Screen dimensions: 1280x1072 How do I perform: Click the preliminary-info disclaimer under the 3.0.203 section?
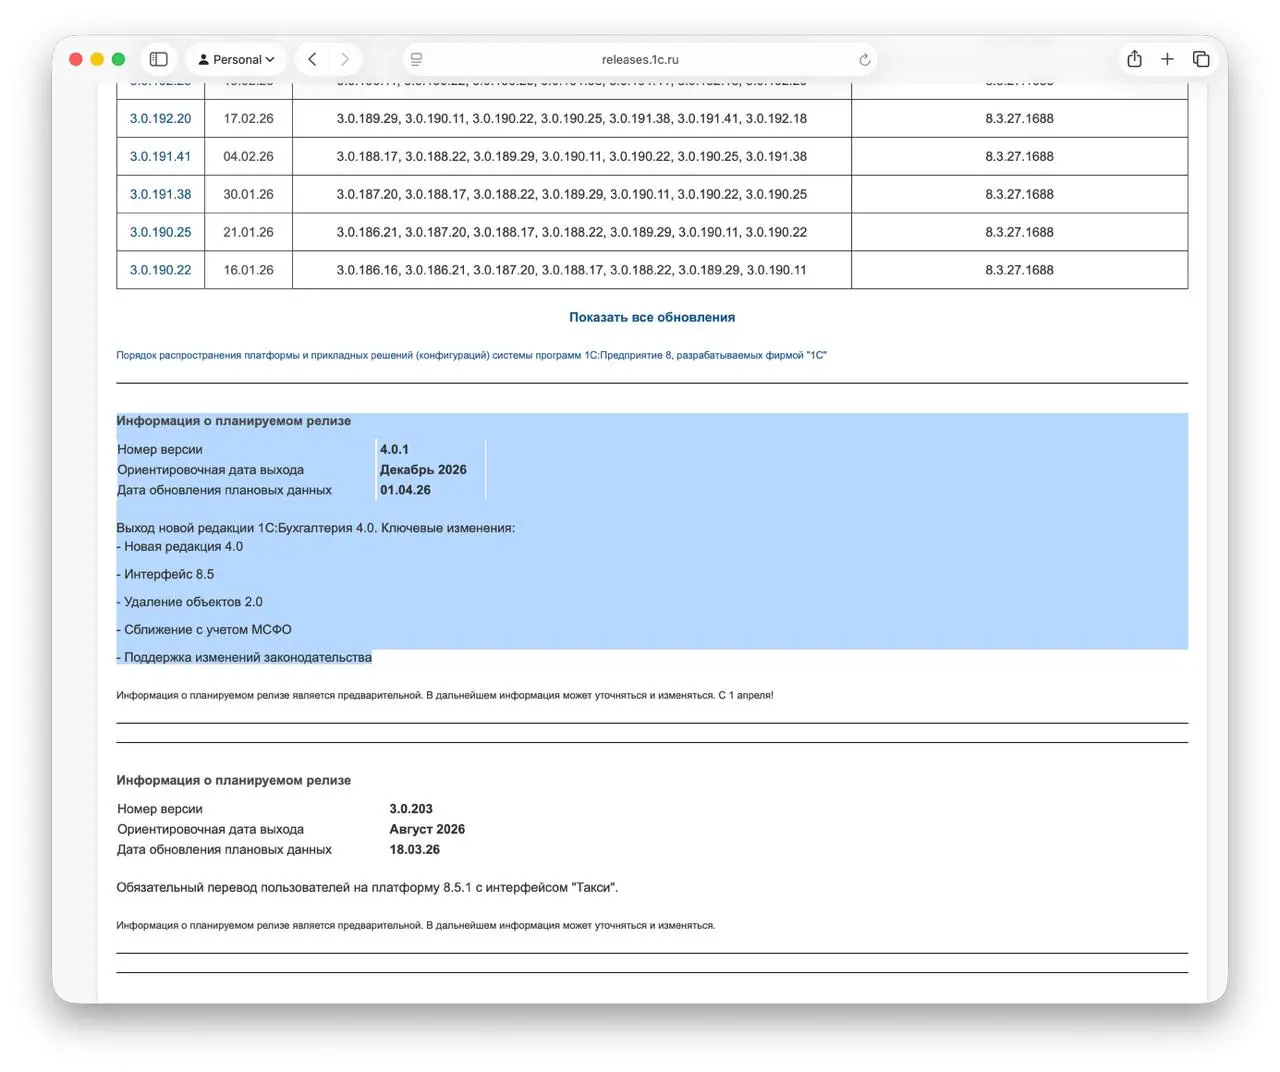[415, 925]
